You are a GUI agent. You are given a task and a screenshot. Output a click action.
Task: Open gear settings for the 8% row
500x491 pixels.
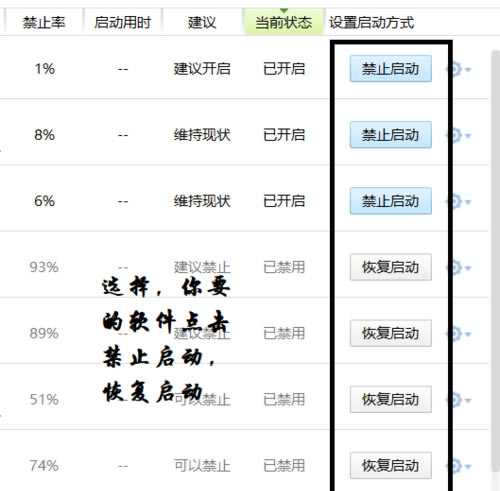pyautogui.click(x=458, y=135)
